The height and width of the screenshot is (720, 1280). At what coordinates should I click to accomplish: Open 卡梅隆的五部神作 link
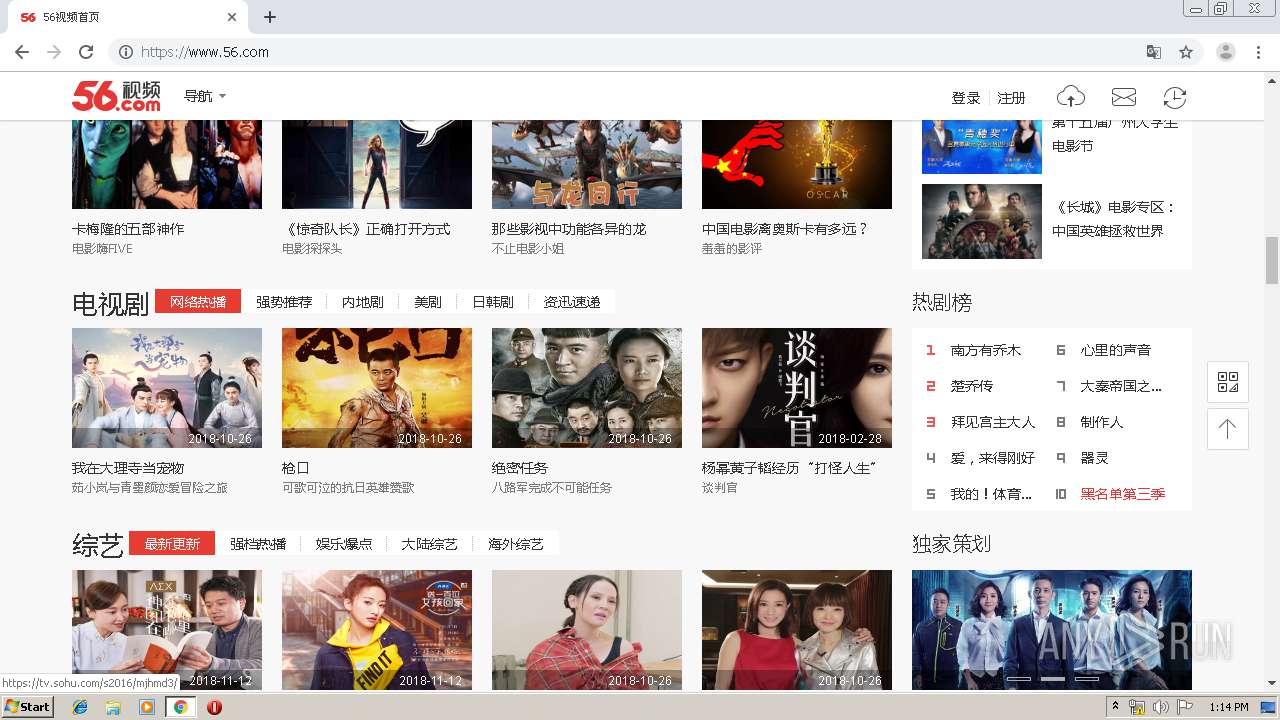[x=128, y=229]
